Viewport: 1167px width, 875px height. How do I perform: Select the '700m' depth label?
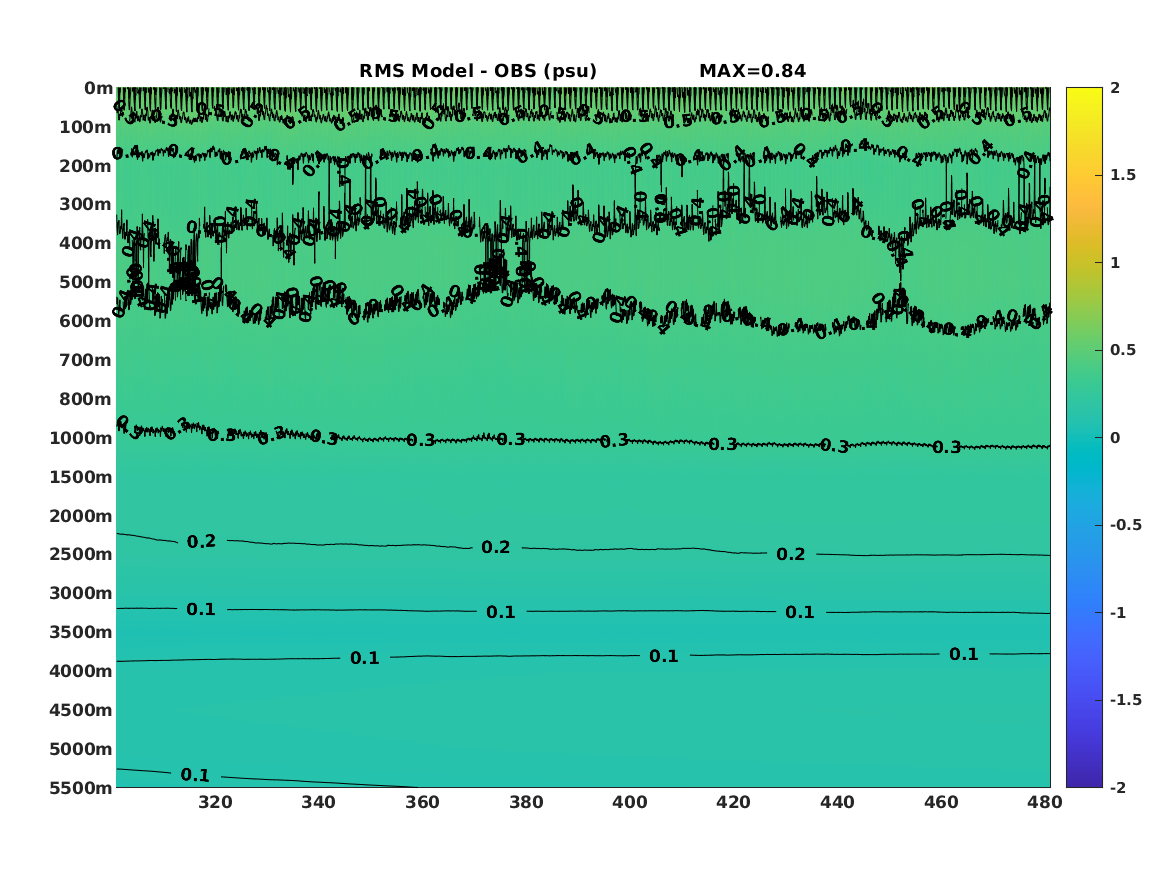(86, 360)
